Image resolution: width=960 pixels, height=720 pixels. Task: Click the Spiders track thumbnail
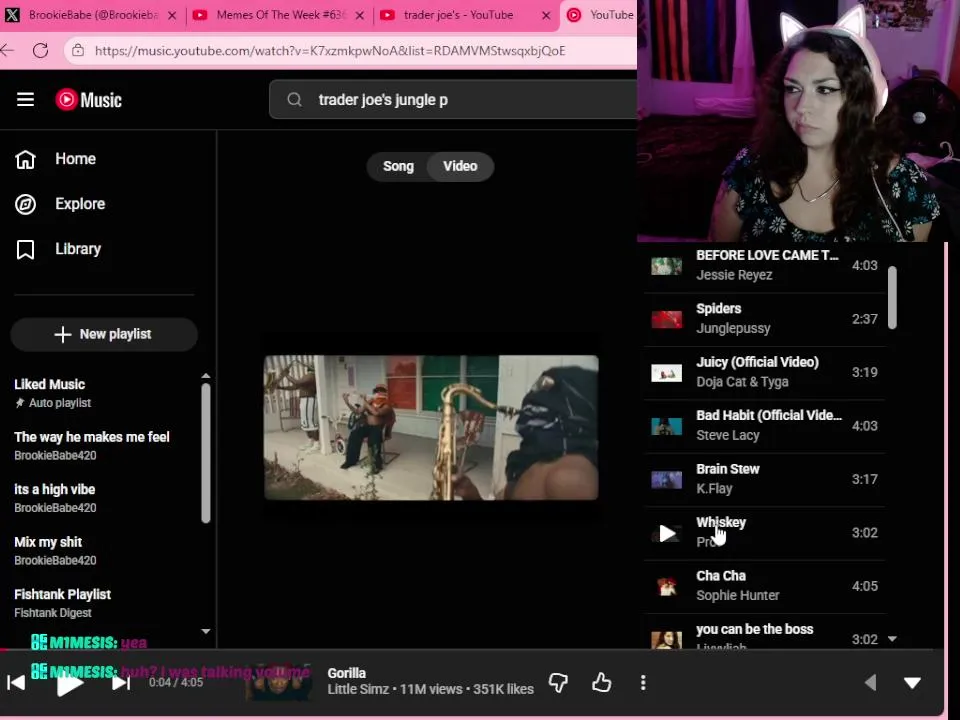pyautogui.click(x=667, y=319)
